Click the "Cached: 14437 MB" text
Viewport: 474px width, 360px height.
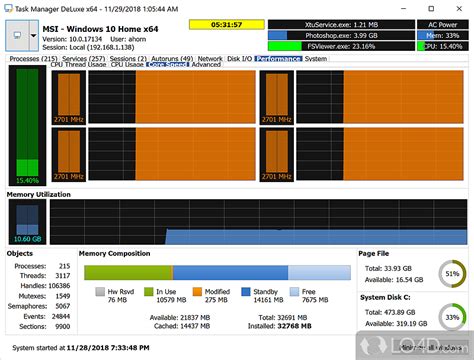point(182,326)
